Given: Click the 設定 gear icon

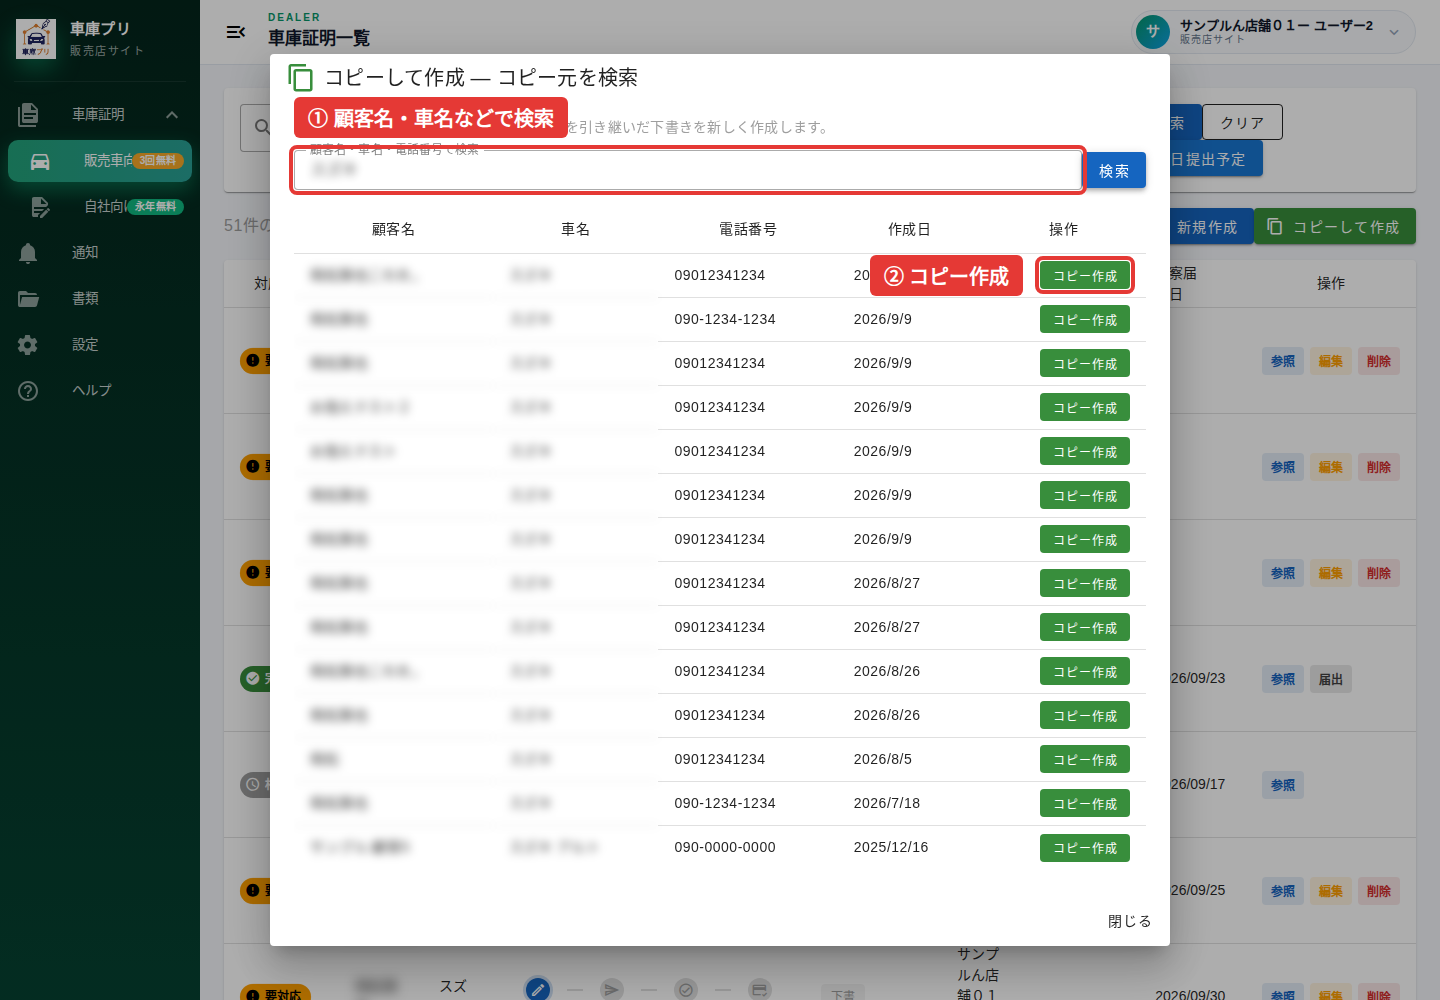Looking at the screenshot, I should [28, 345].
